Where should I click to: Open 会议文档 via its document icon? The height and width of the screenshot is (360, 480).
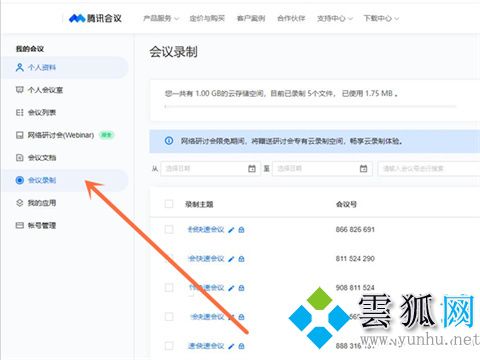20,157
